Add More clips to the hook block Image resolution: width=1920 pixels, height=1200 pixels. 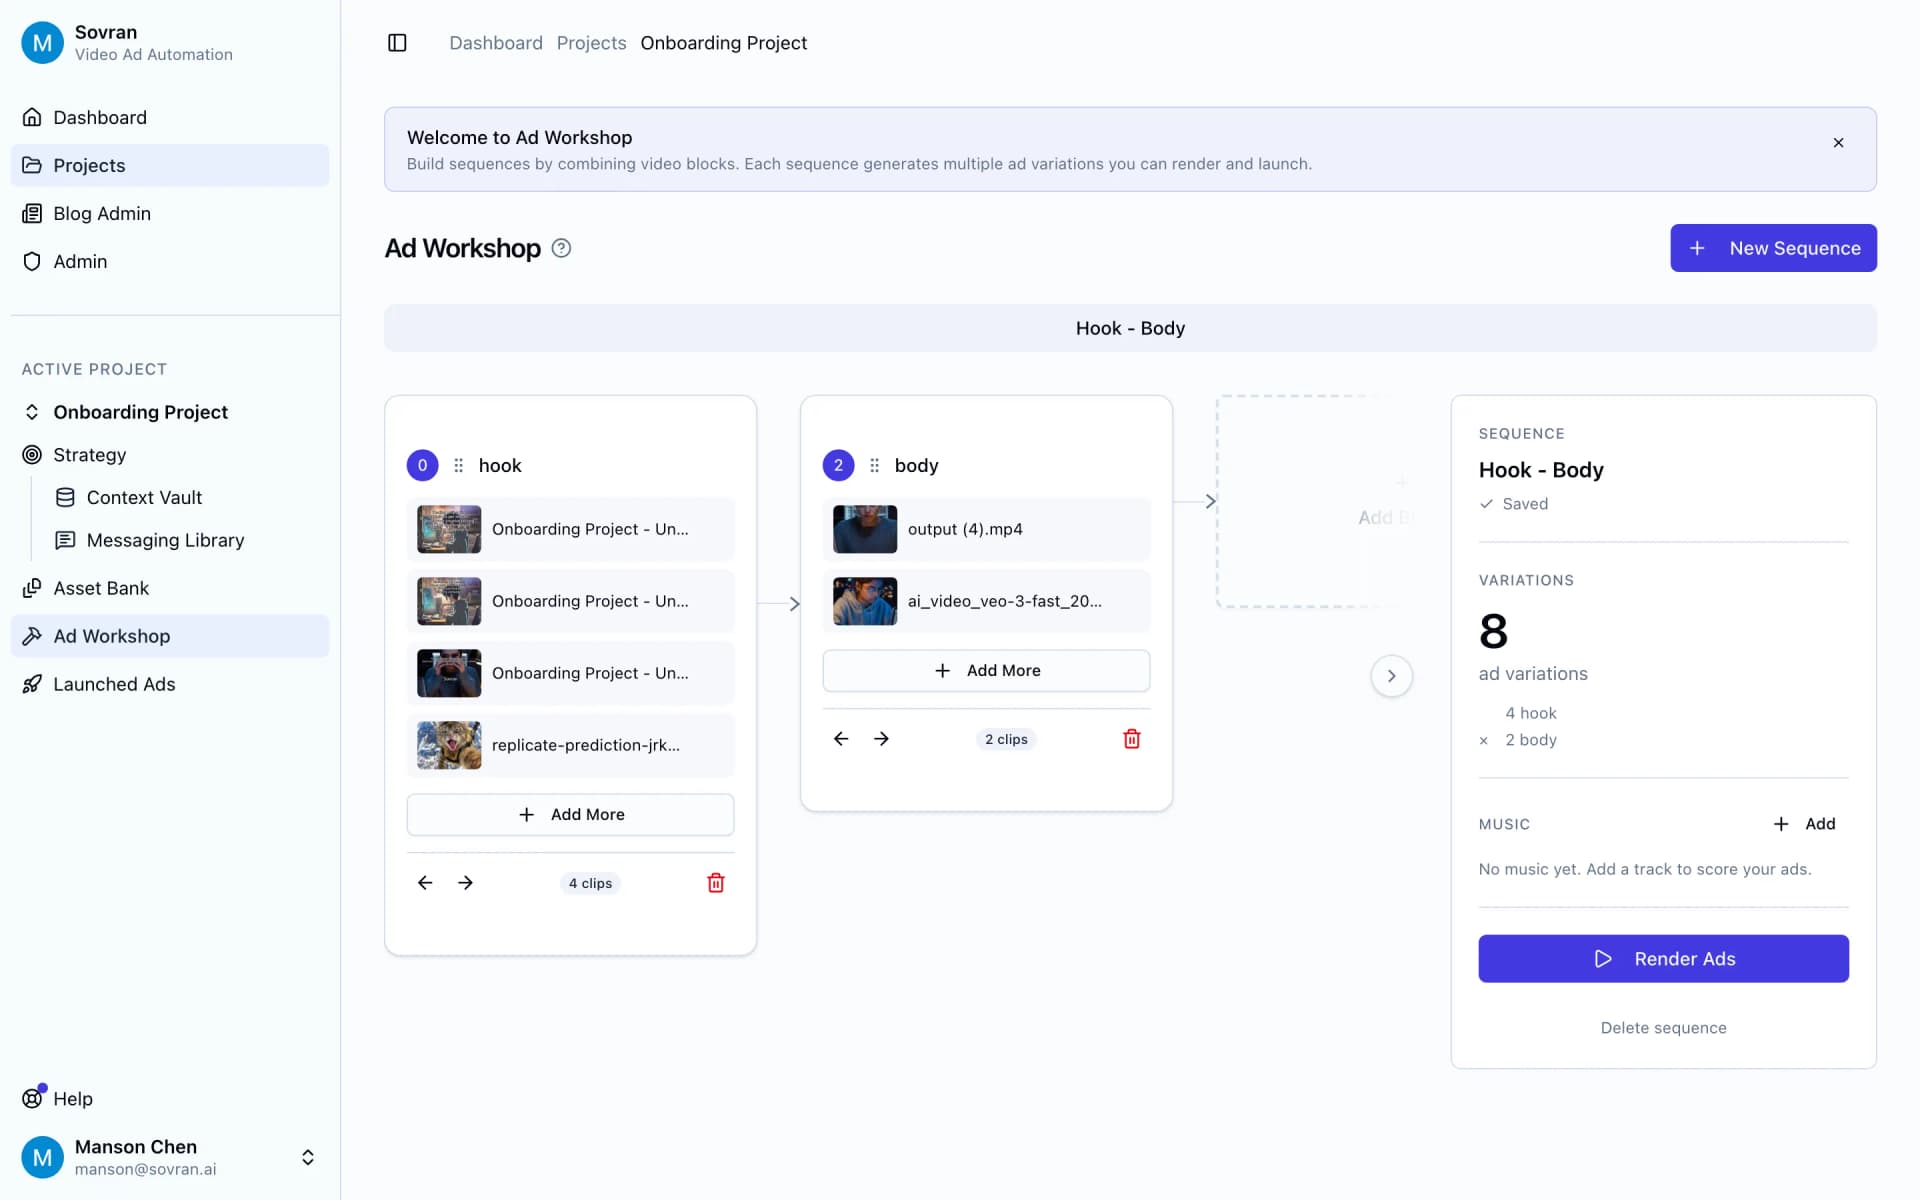point(570,814)
